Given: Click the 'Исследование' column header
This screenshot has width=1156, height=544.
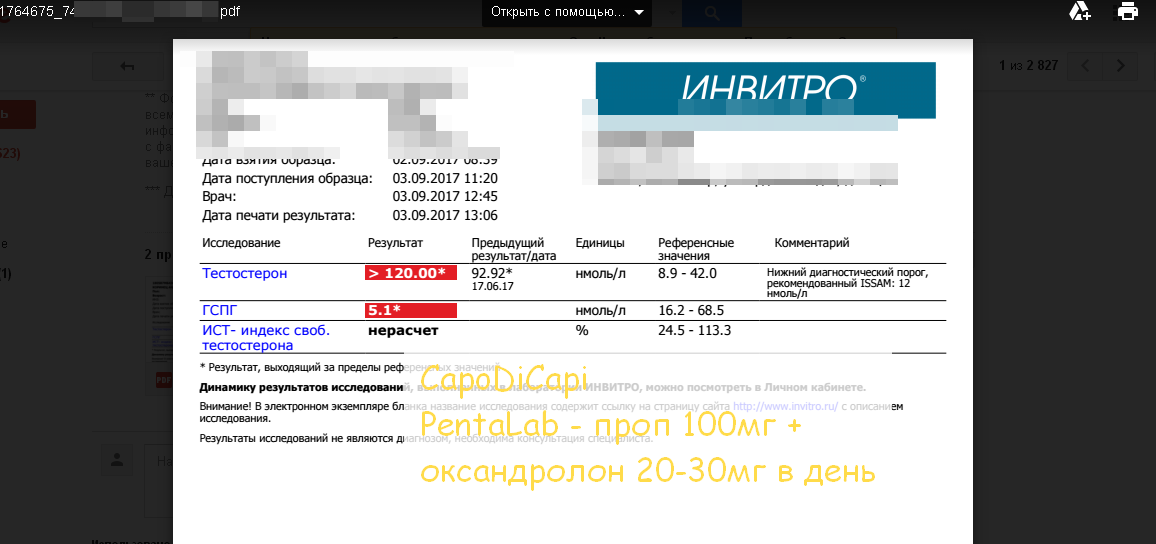Looking at the screenshot, I should [241, 243].
